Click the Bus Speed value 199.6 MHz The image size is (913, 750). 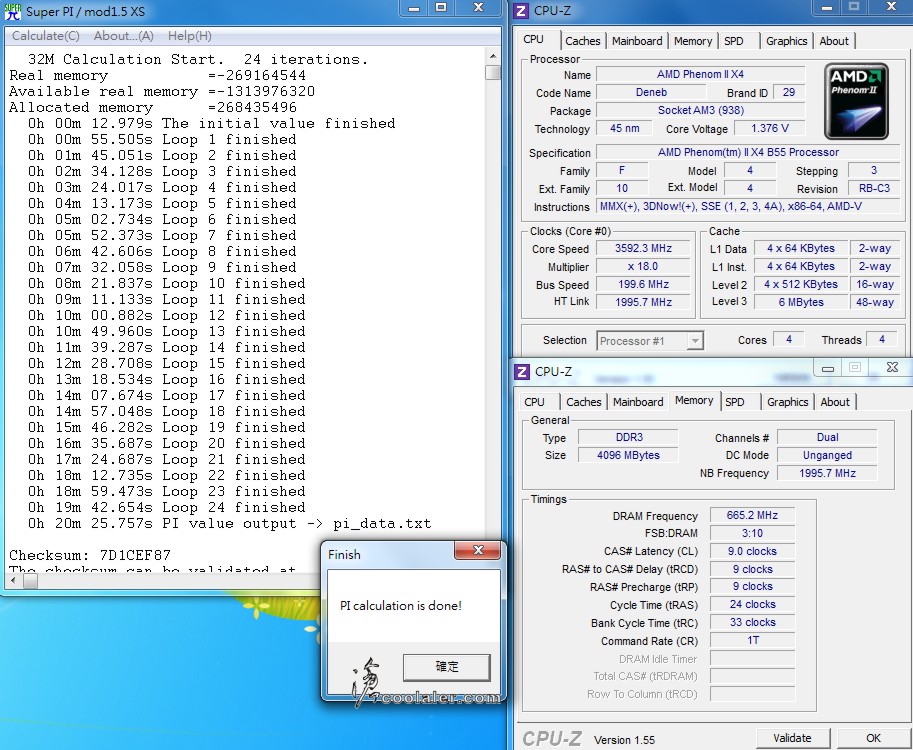click(x=643, y=284)
